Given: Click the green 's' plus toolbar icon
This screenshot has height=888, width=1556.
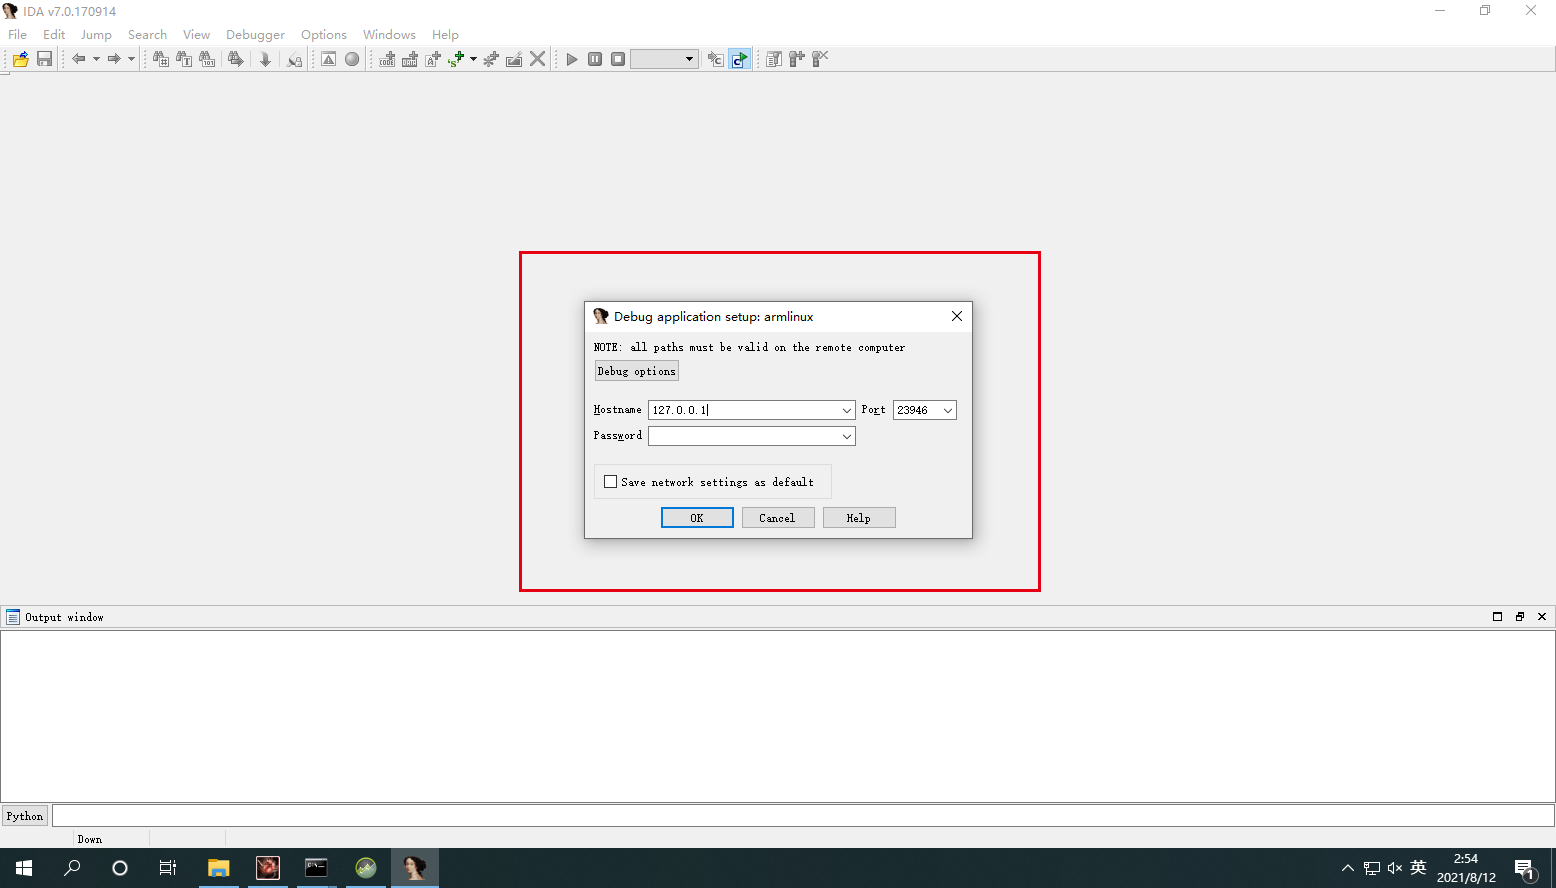Looking at the screenshot, I should tap(456, 59).
